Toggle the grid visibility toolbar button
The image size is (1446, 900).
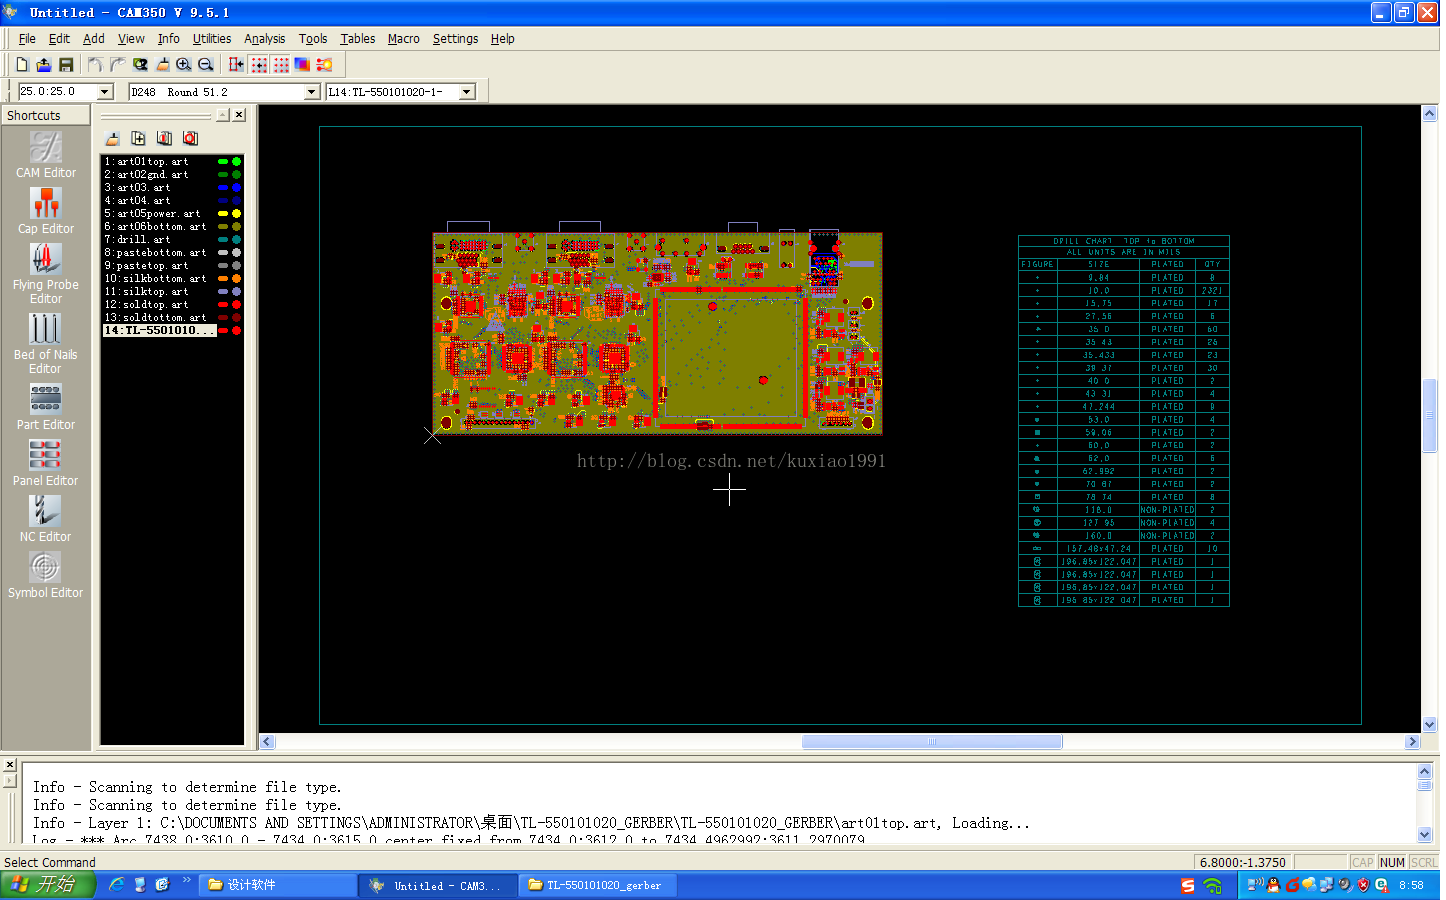(x=281, y=65)
